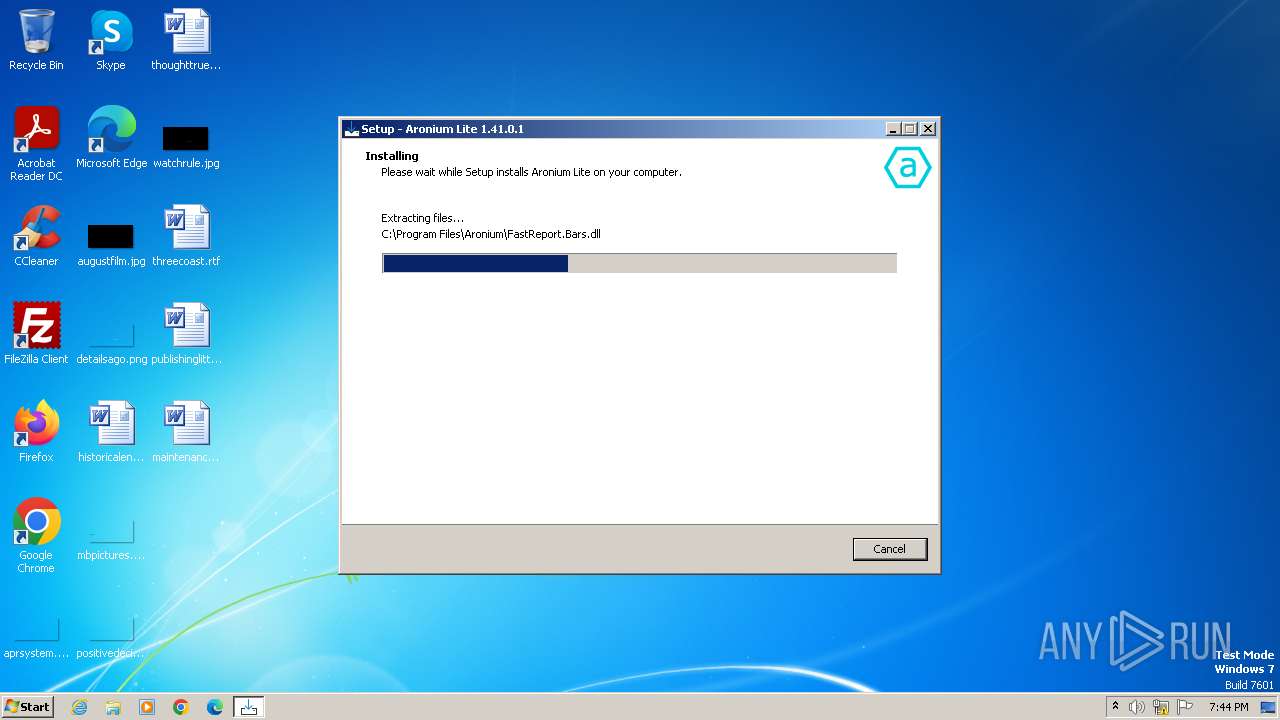Viewport: 1280px width, 720px height.
Task: Click the FastReport.Bars.dll file path text
Action: [490, 234]
